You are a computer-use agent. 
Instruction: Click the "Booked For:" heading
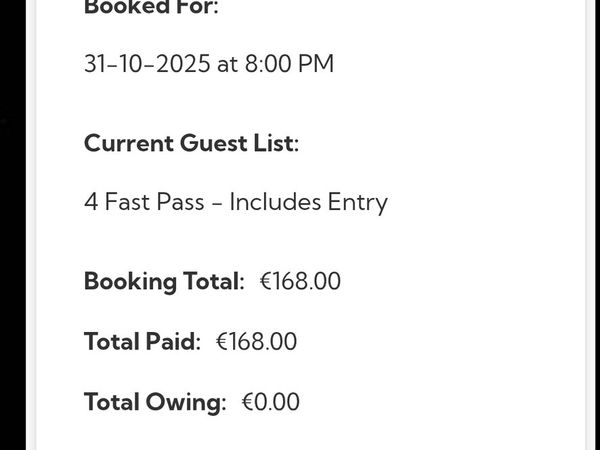coord(151,8)
